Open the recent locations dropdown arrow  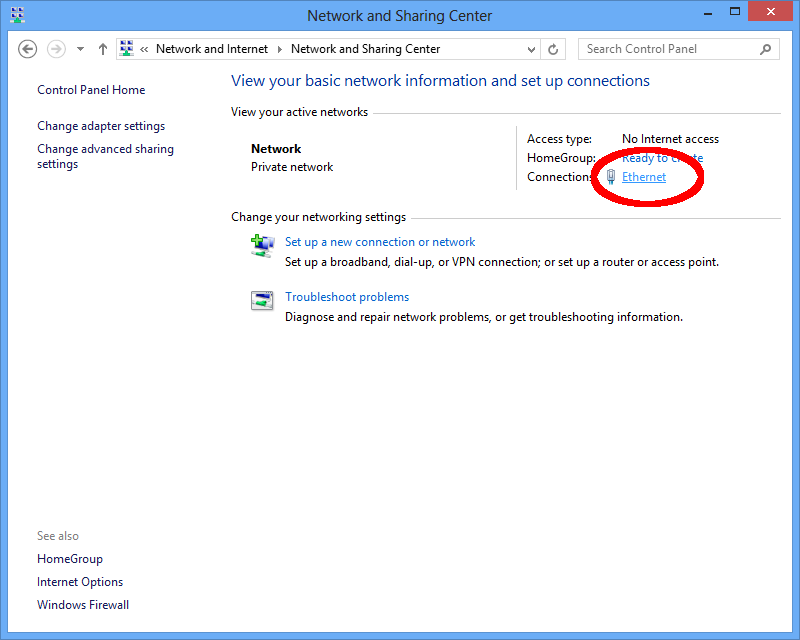80,50
